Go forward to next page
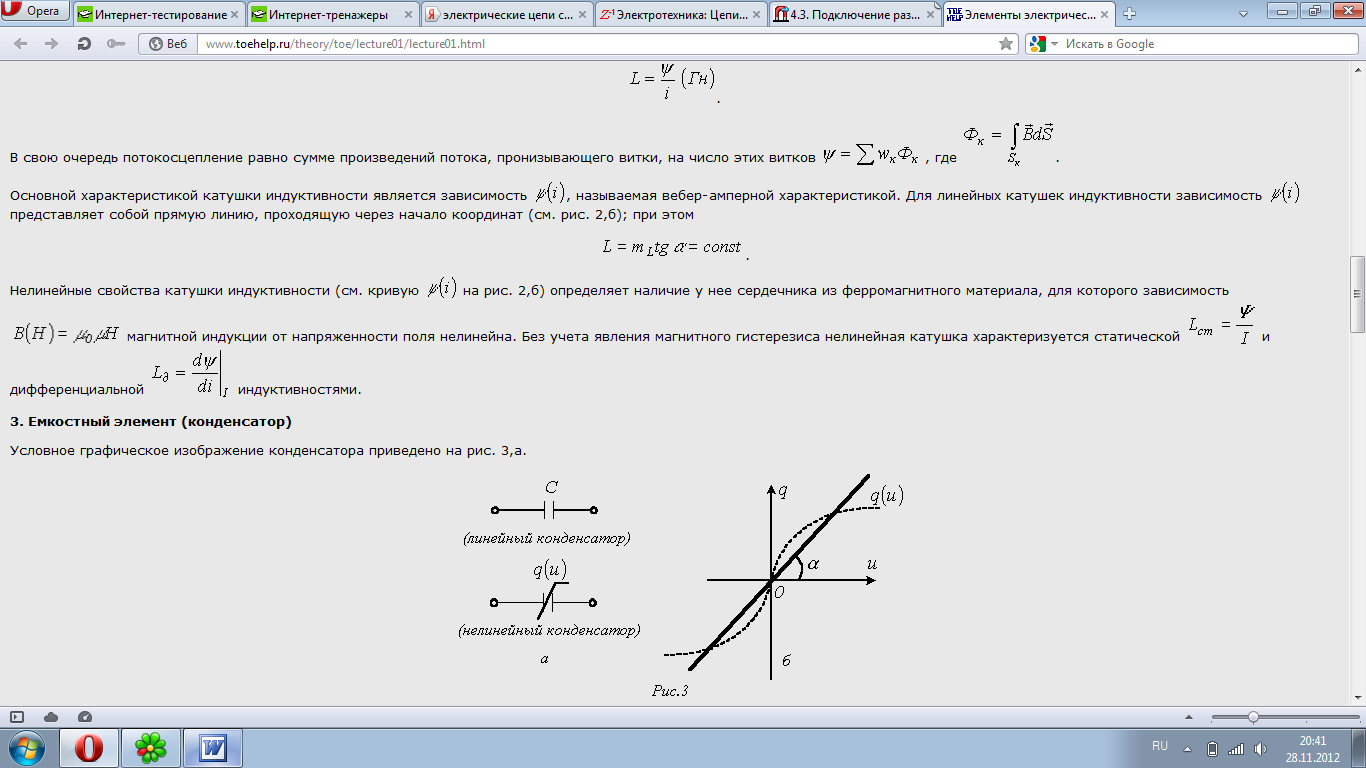1366x768 pixels. pos(52,44)
